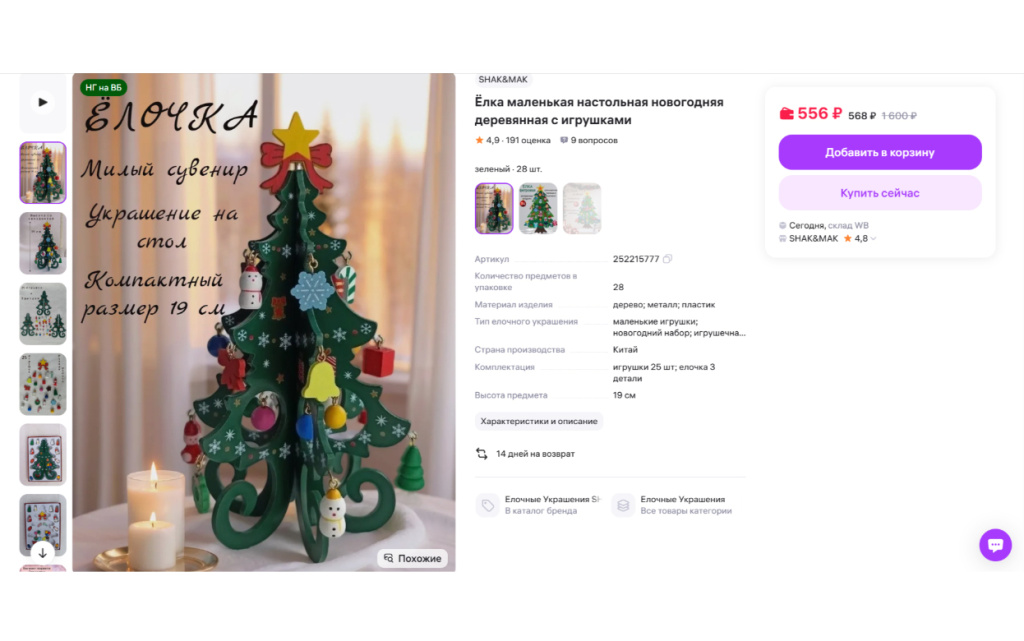Expand SHAK&MAK seller rating chevron
This screenshot has height=641, width=1024.
point(873,239)
